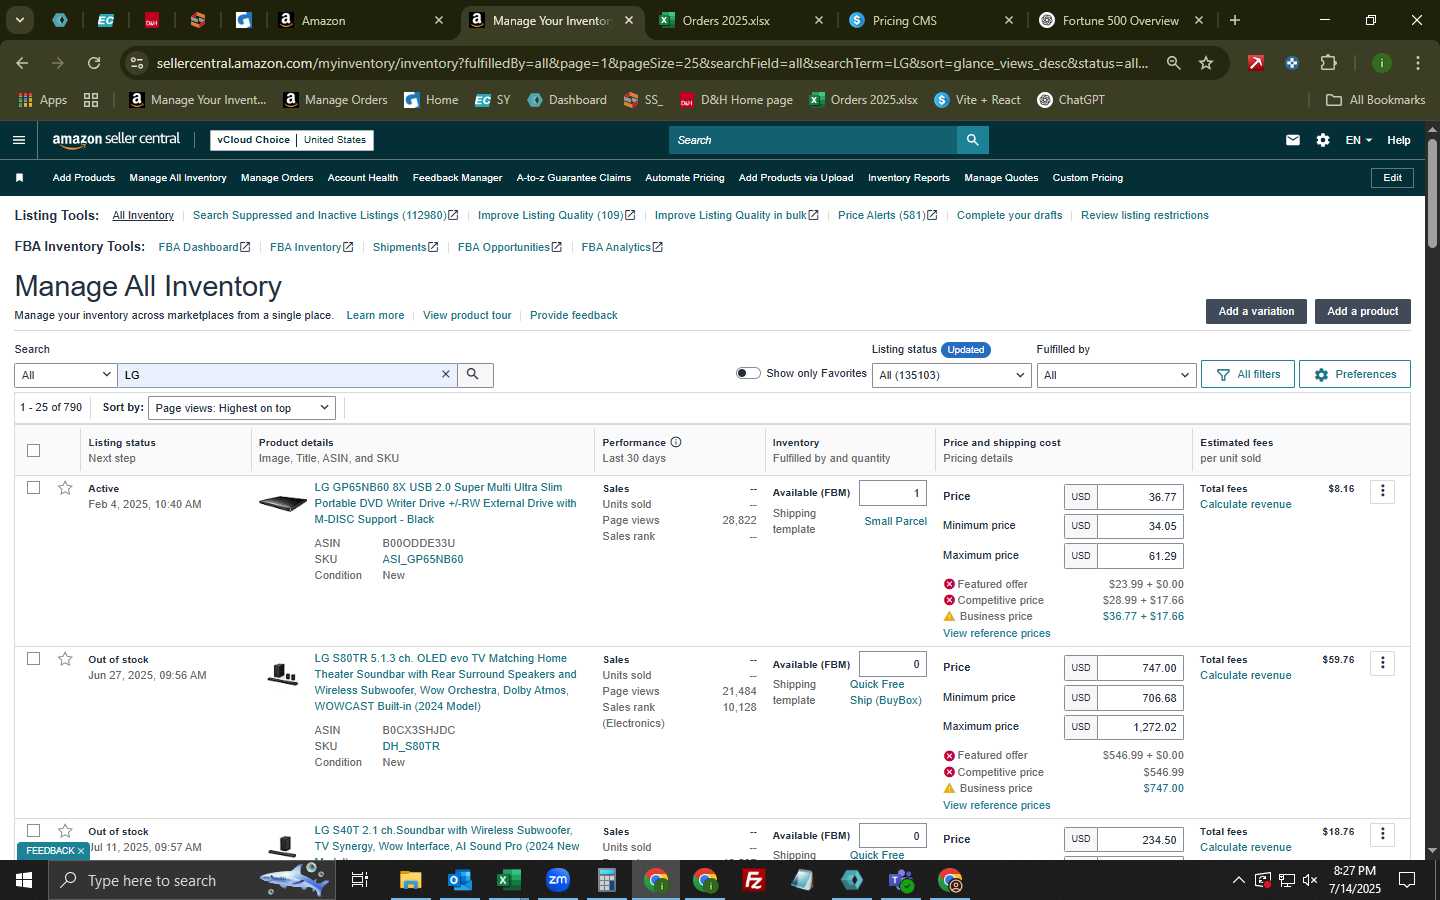
Task: Open Seller Central settings gear
Action: (1323, 140)
